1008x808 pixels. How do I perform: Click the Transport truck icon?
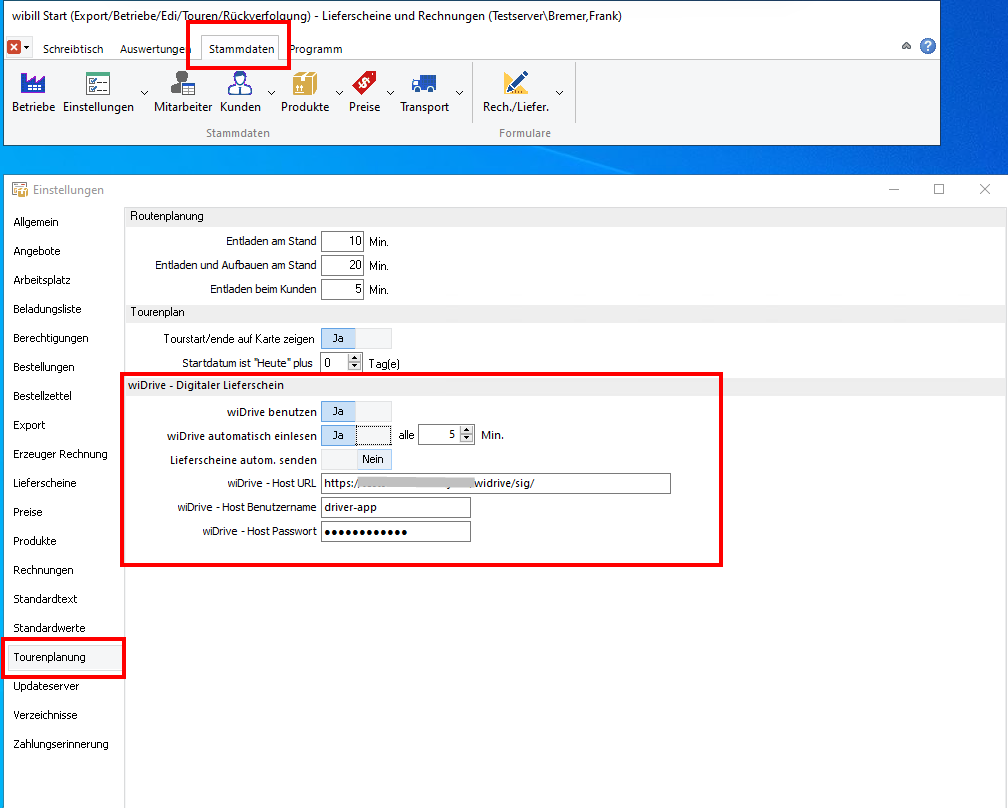(424, 84)
